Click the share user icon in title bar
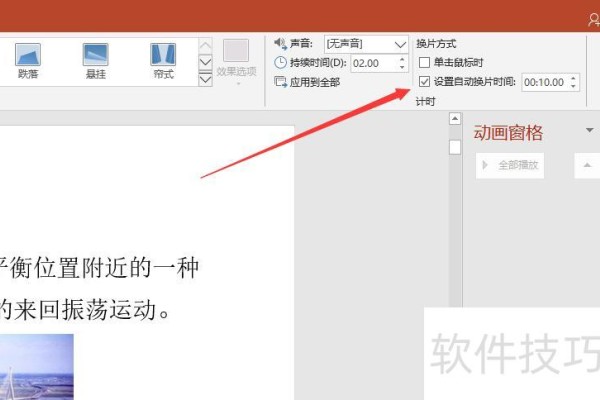The height and width of the screenshot is (400, 600). click(594, 19)
